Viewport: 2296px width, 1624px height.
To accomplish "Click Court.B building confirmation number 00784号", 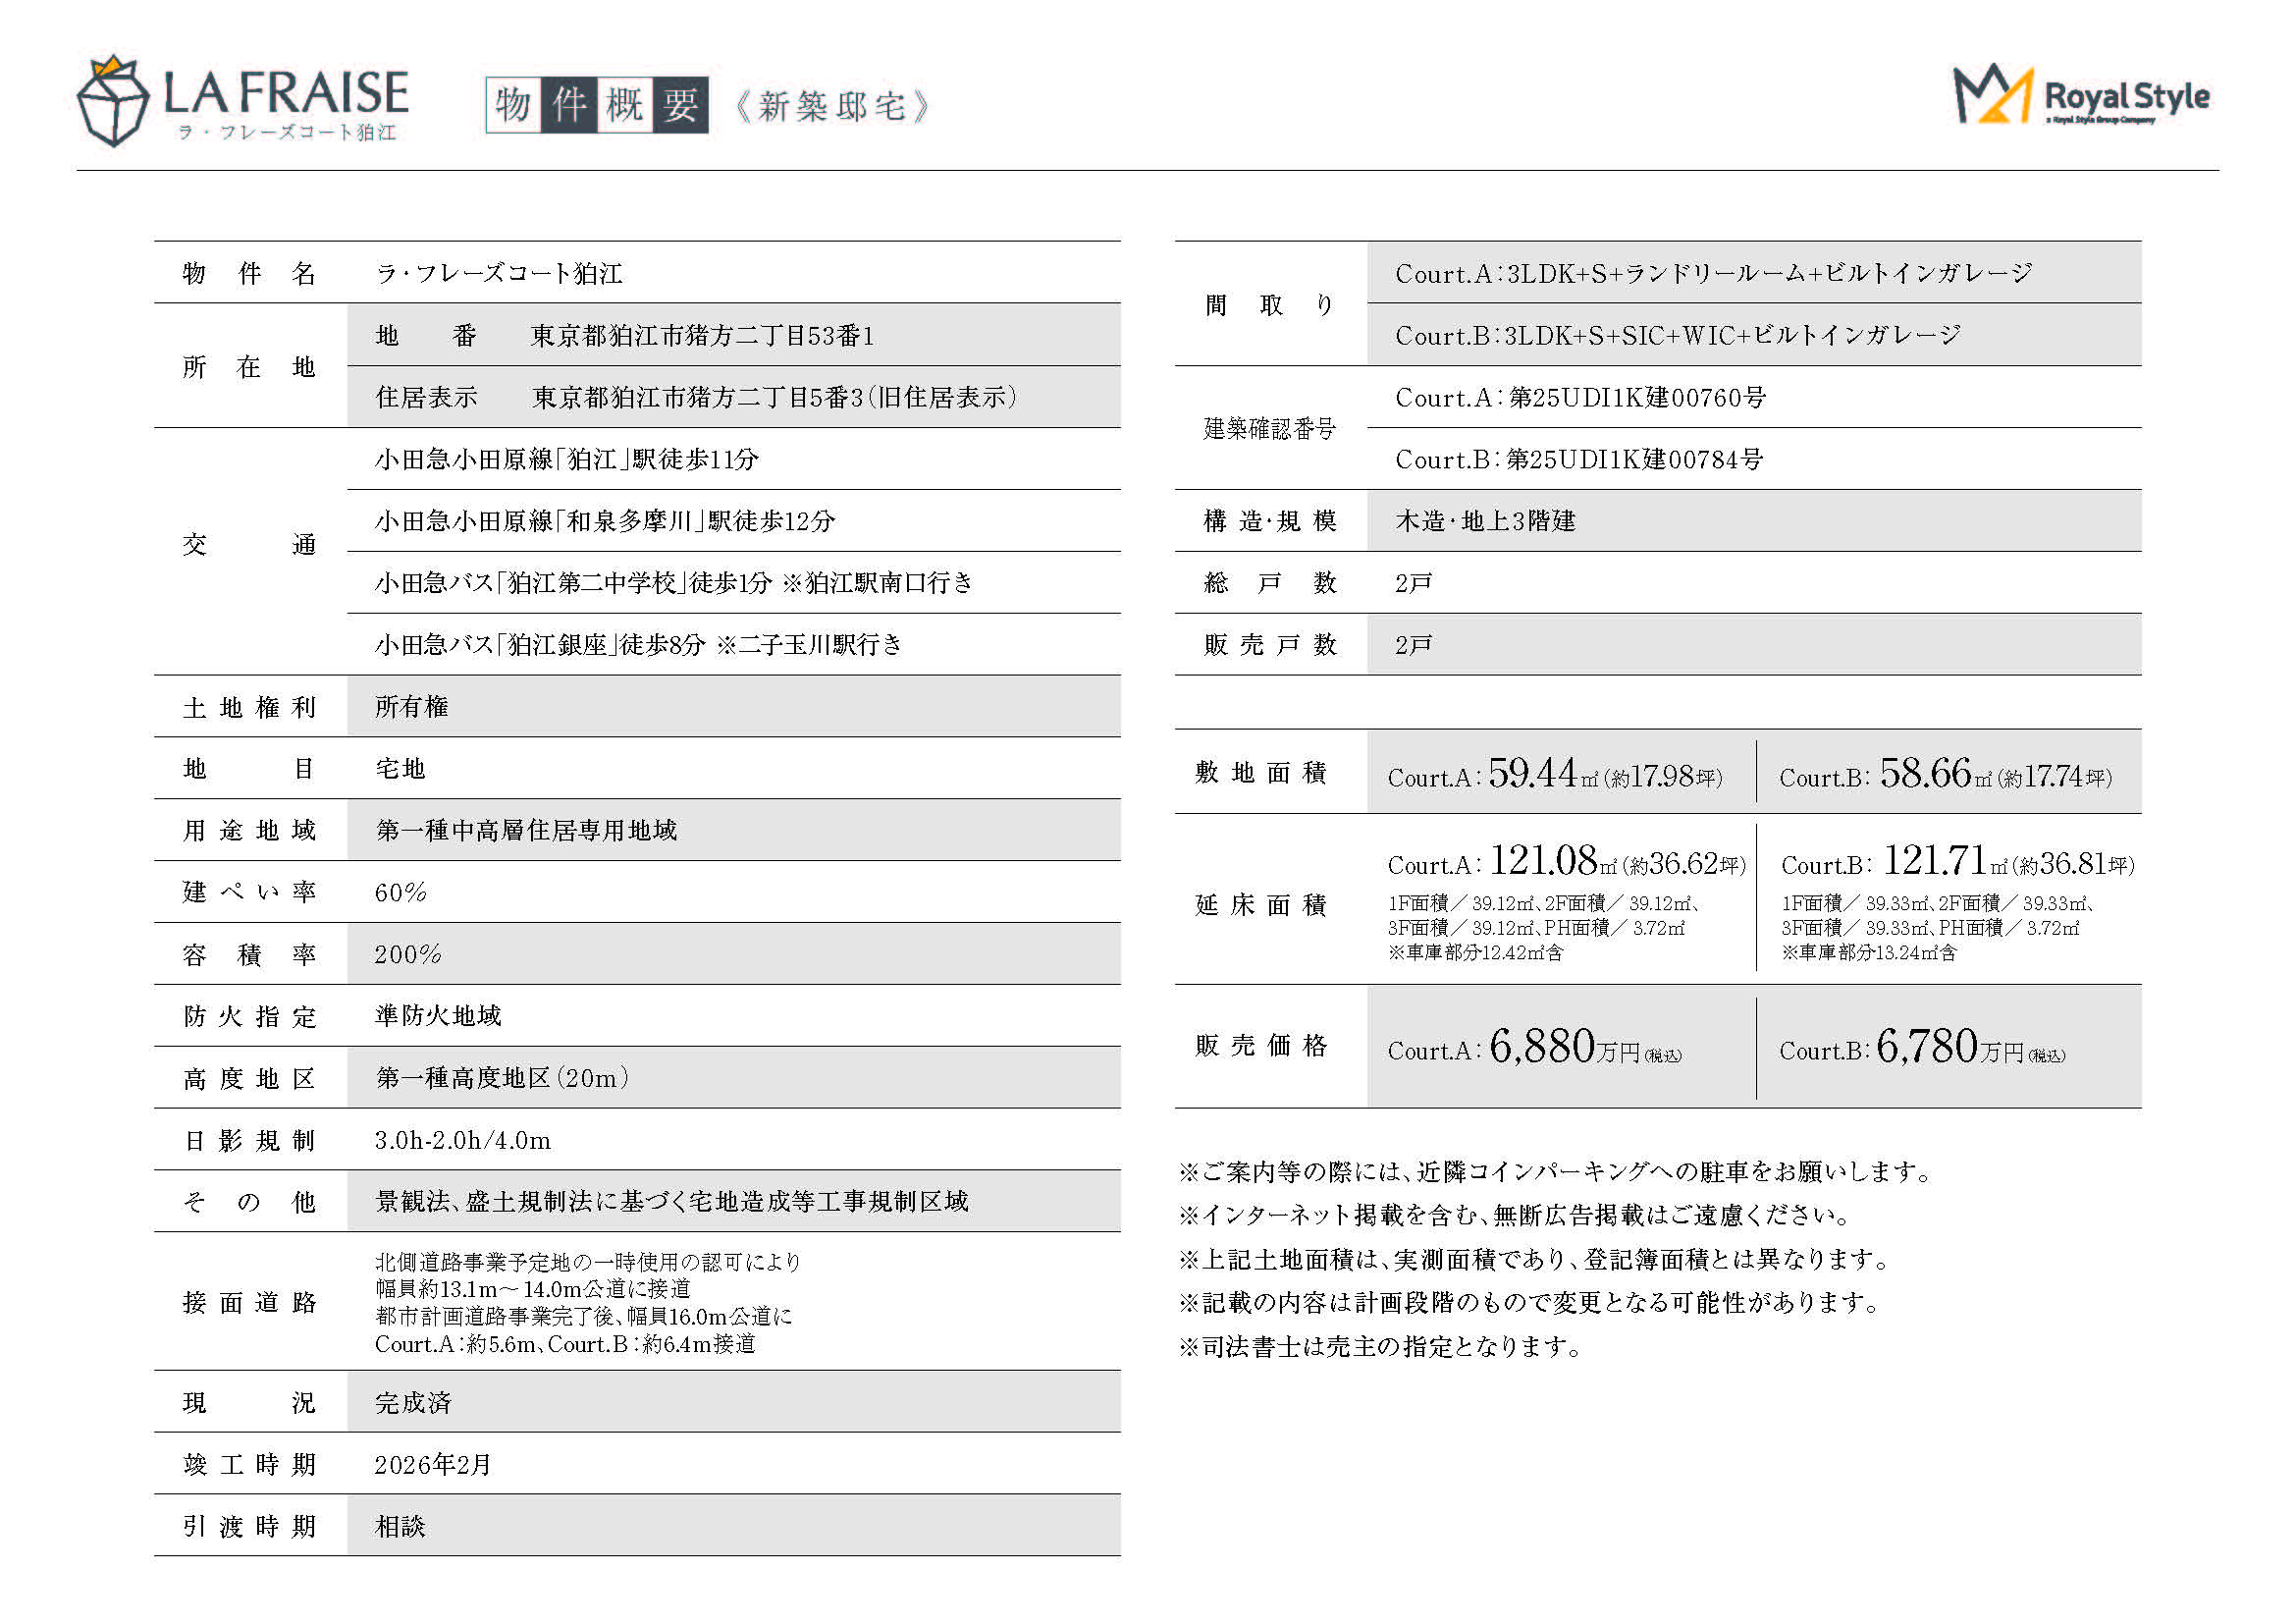I will click(x=1579, y=460).
